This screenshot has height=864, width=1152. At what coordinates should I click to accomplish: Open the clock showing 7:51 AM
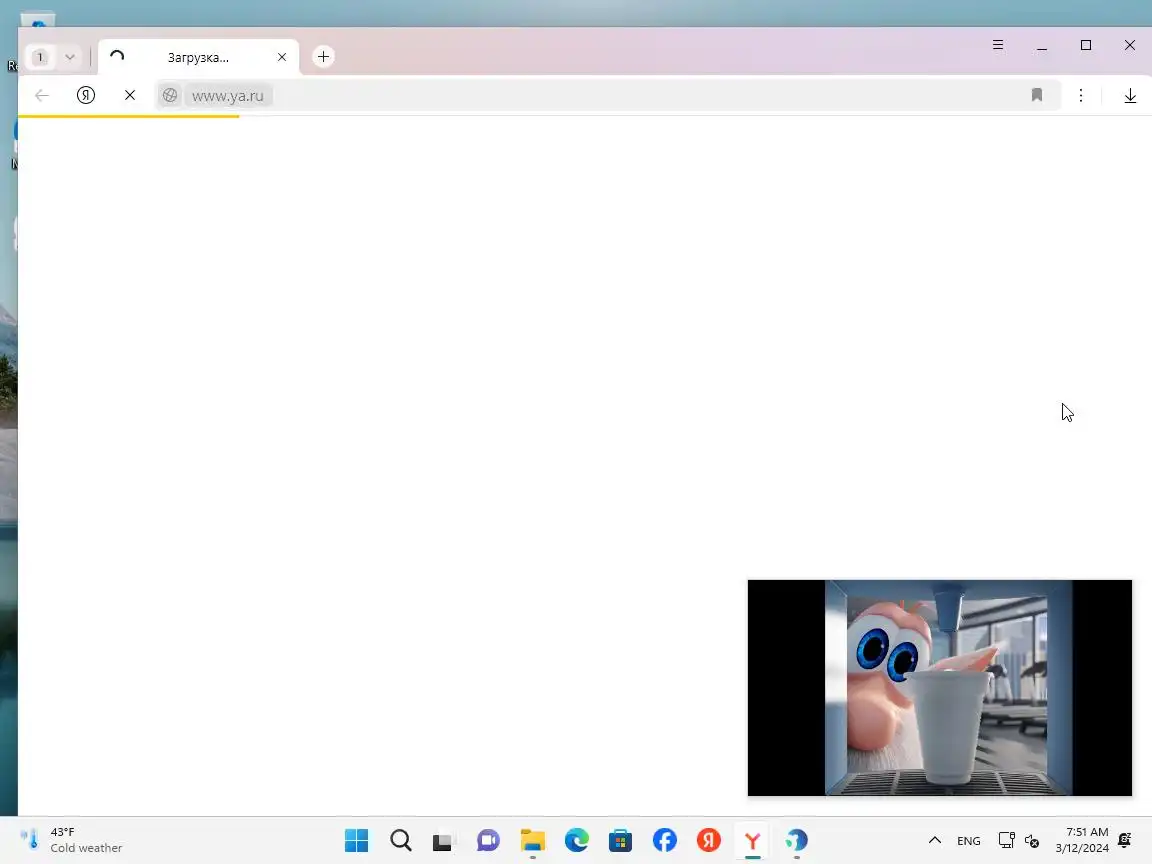point(1081,840)
